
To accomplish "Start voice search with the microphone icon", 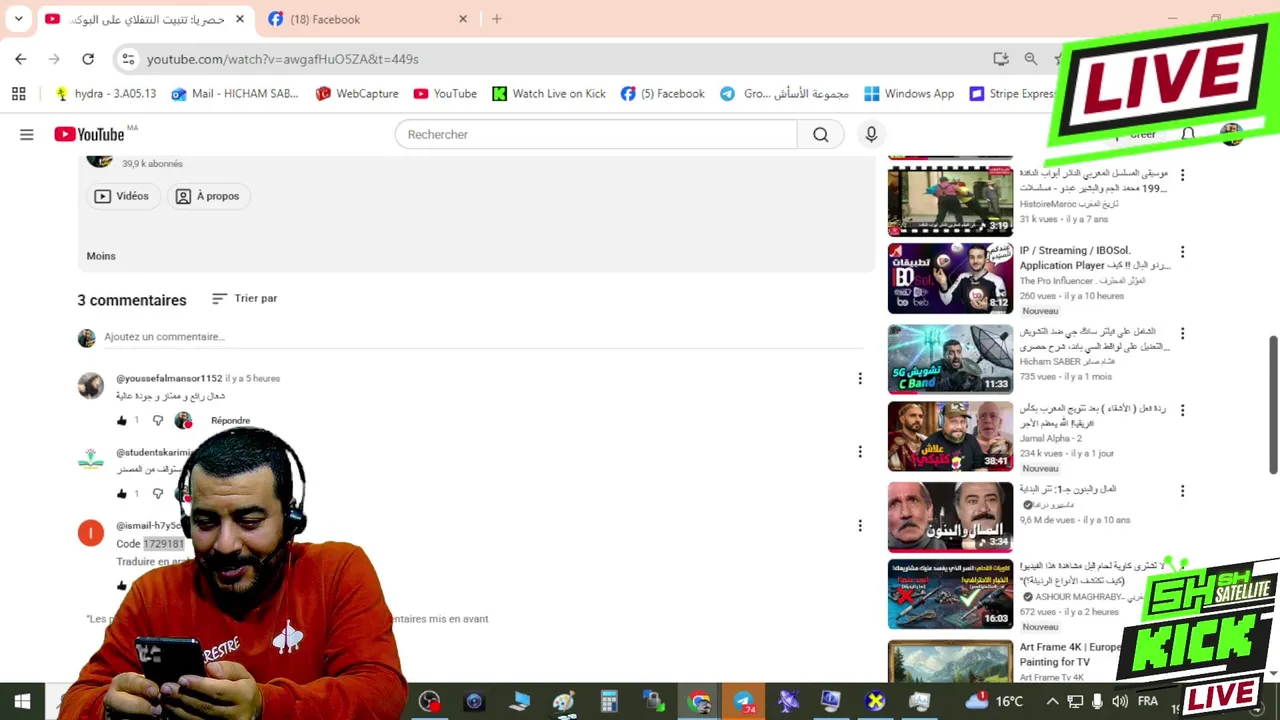I will pos(871,134).
